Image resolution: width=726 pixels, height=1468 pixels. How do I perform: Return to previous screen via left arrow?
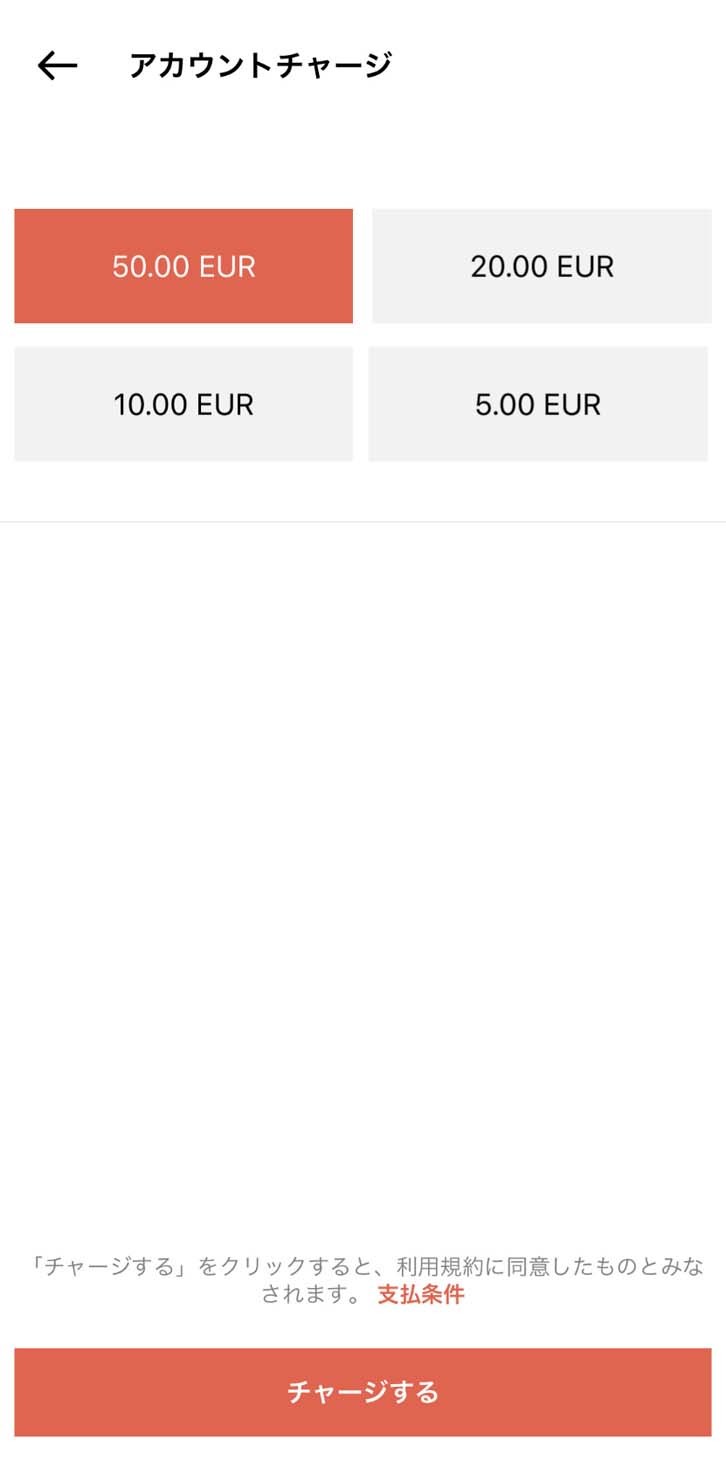click(x=57, y=66)
